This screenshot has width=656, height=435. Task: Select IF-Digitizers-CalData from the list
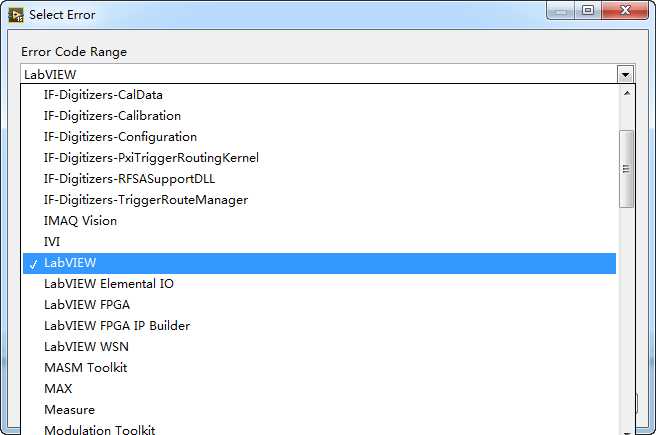pos(319,95)
